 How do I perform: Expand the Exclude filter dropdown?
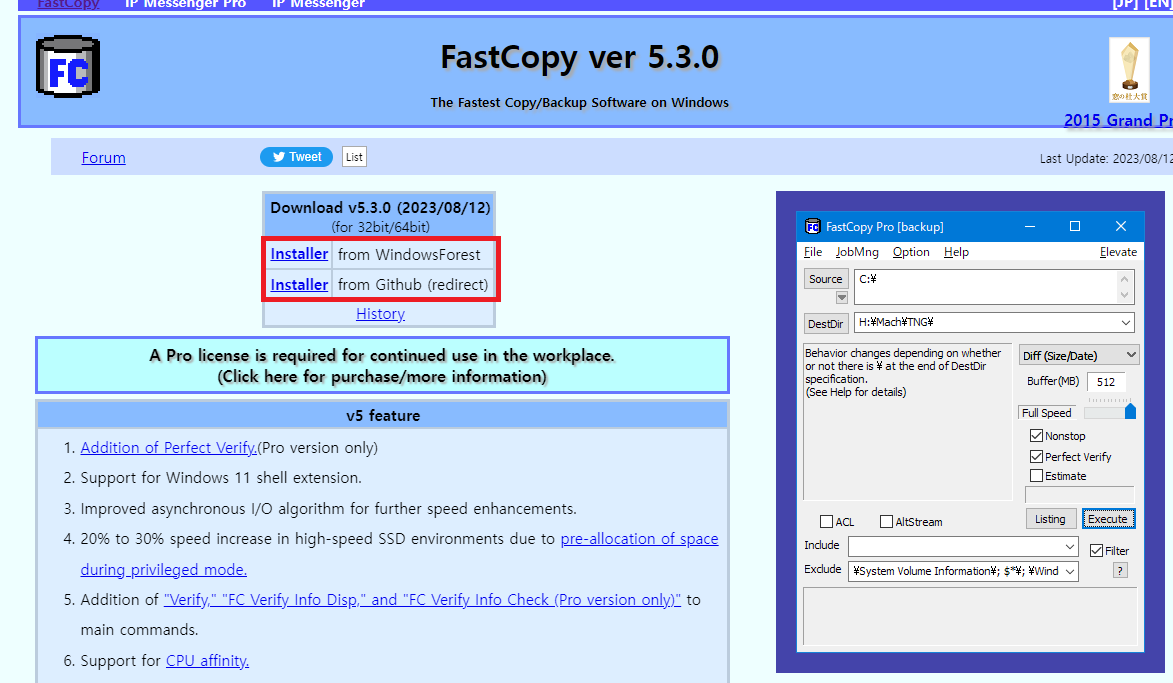point(1070,572)
